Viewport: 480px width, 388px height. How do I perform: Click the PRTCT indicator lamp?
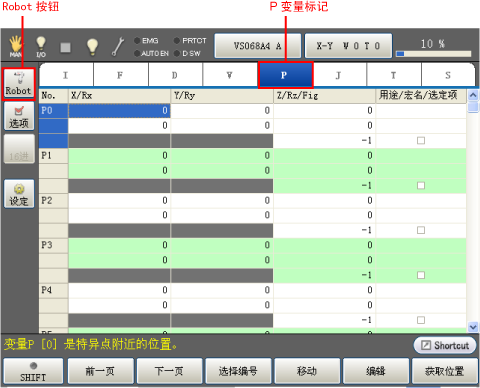177,41
